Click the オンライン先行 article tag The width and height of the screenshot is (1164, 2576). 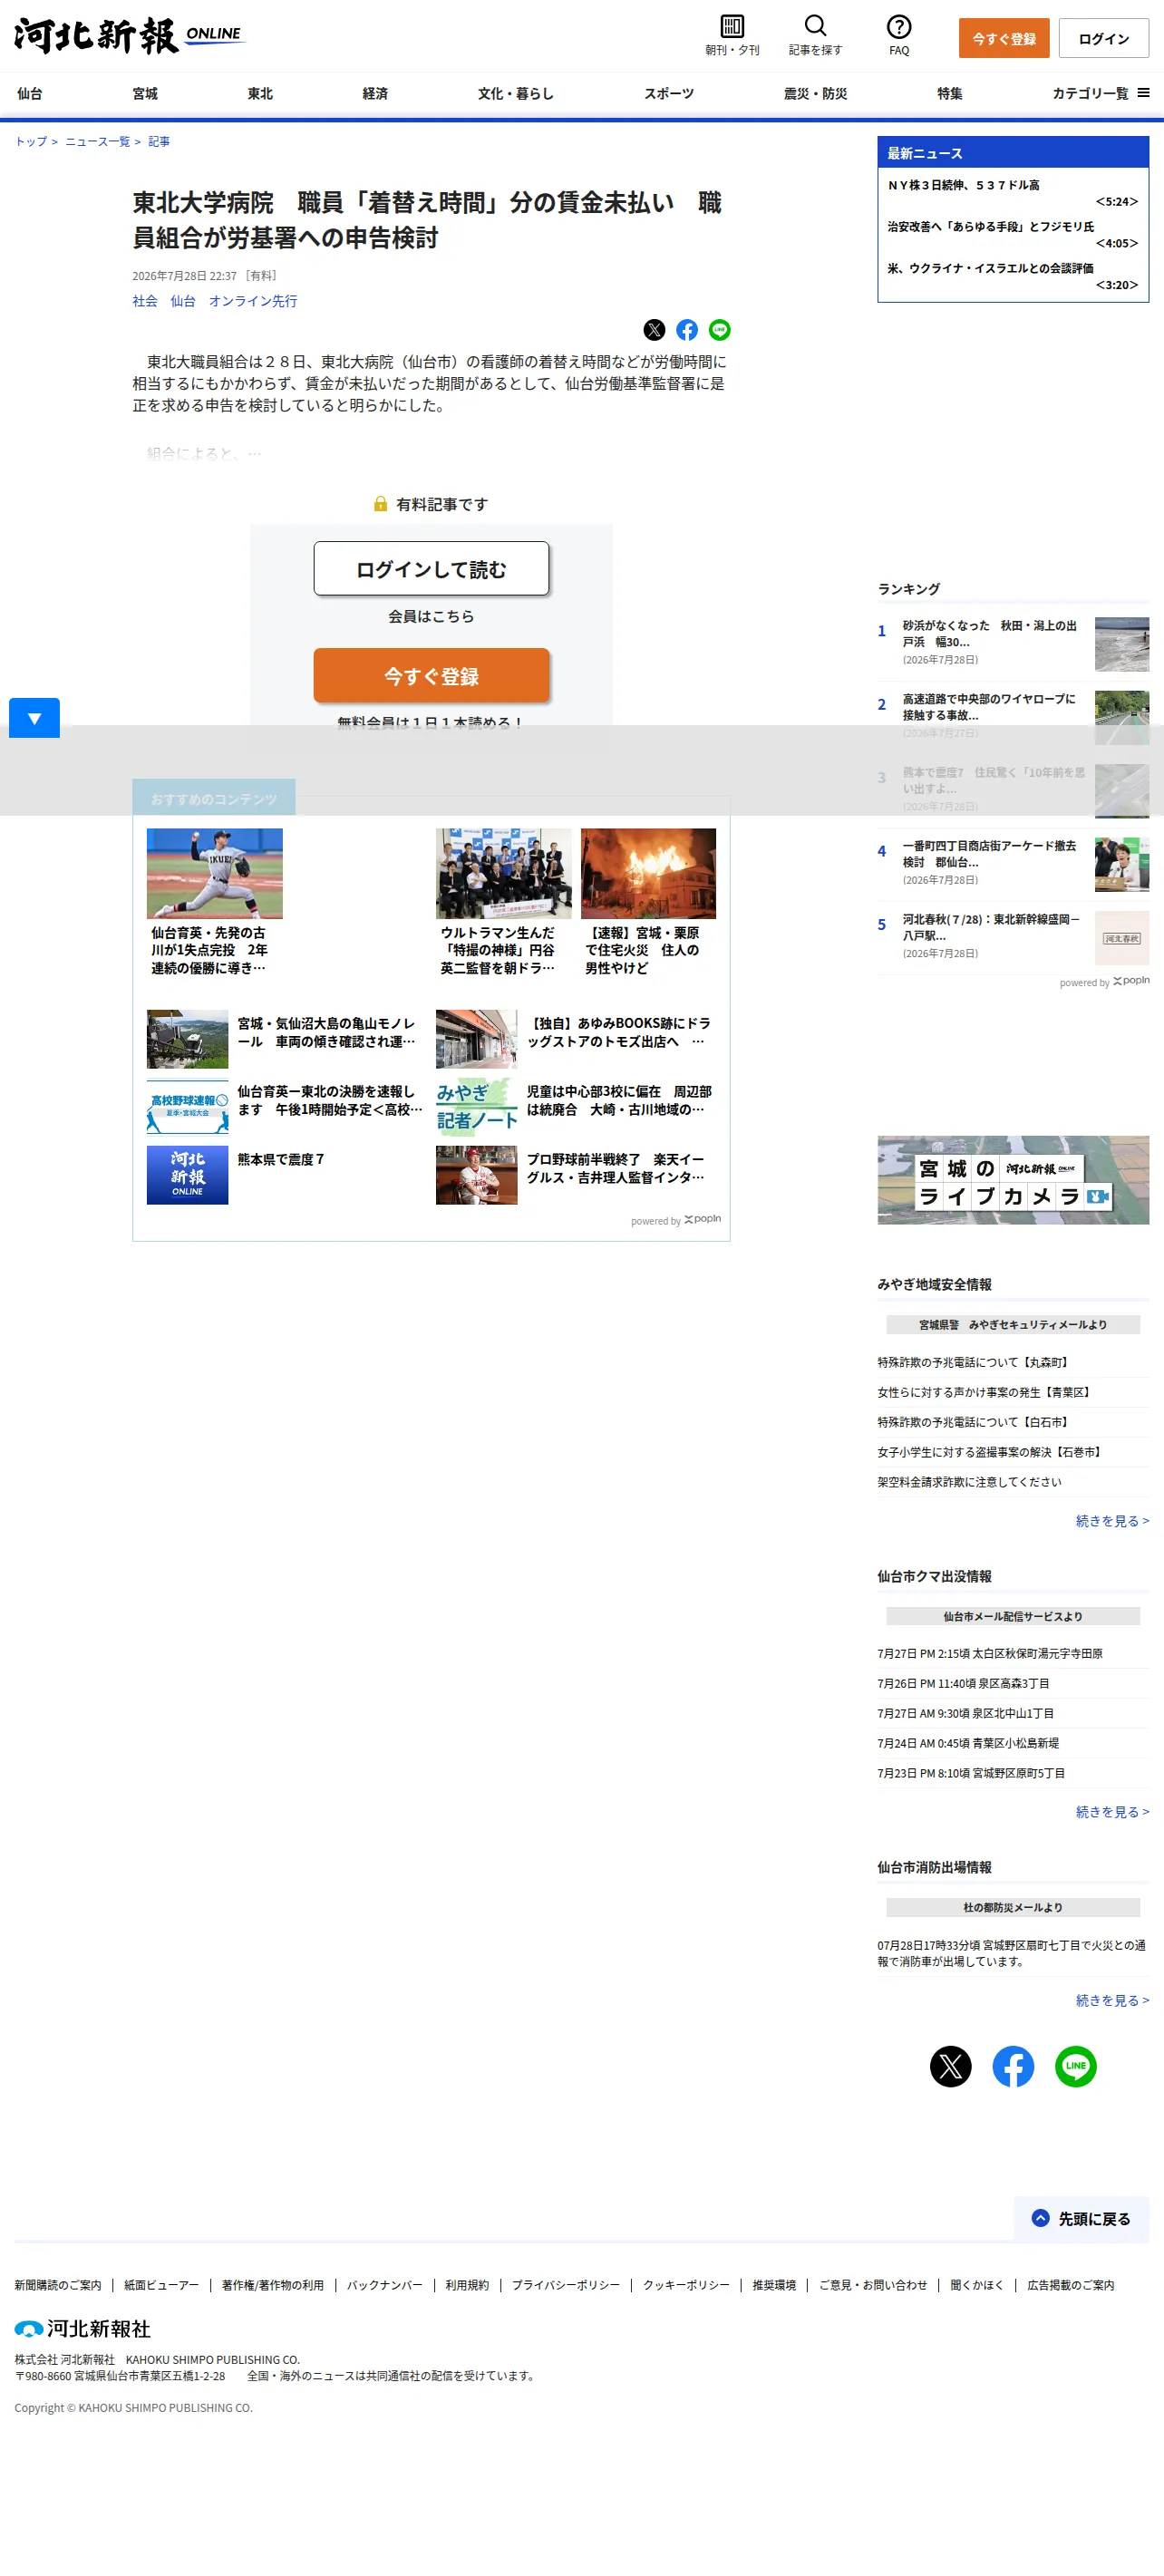(x=253, y=301)
